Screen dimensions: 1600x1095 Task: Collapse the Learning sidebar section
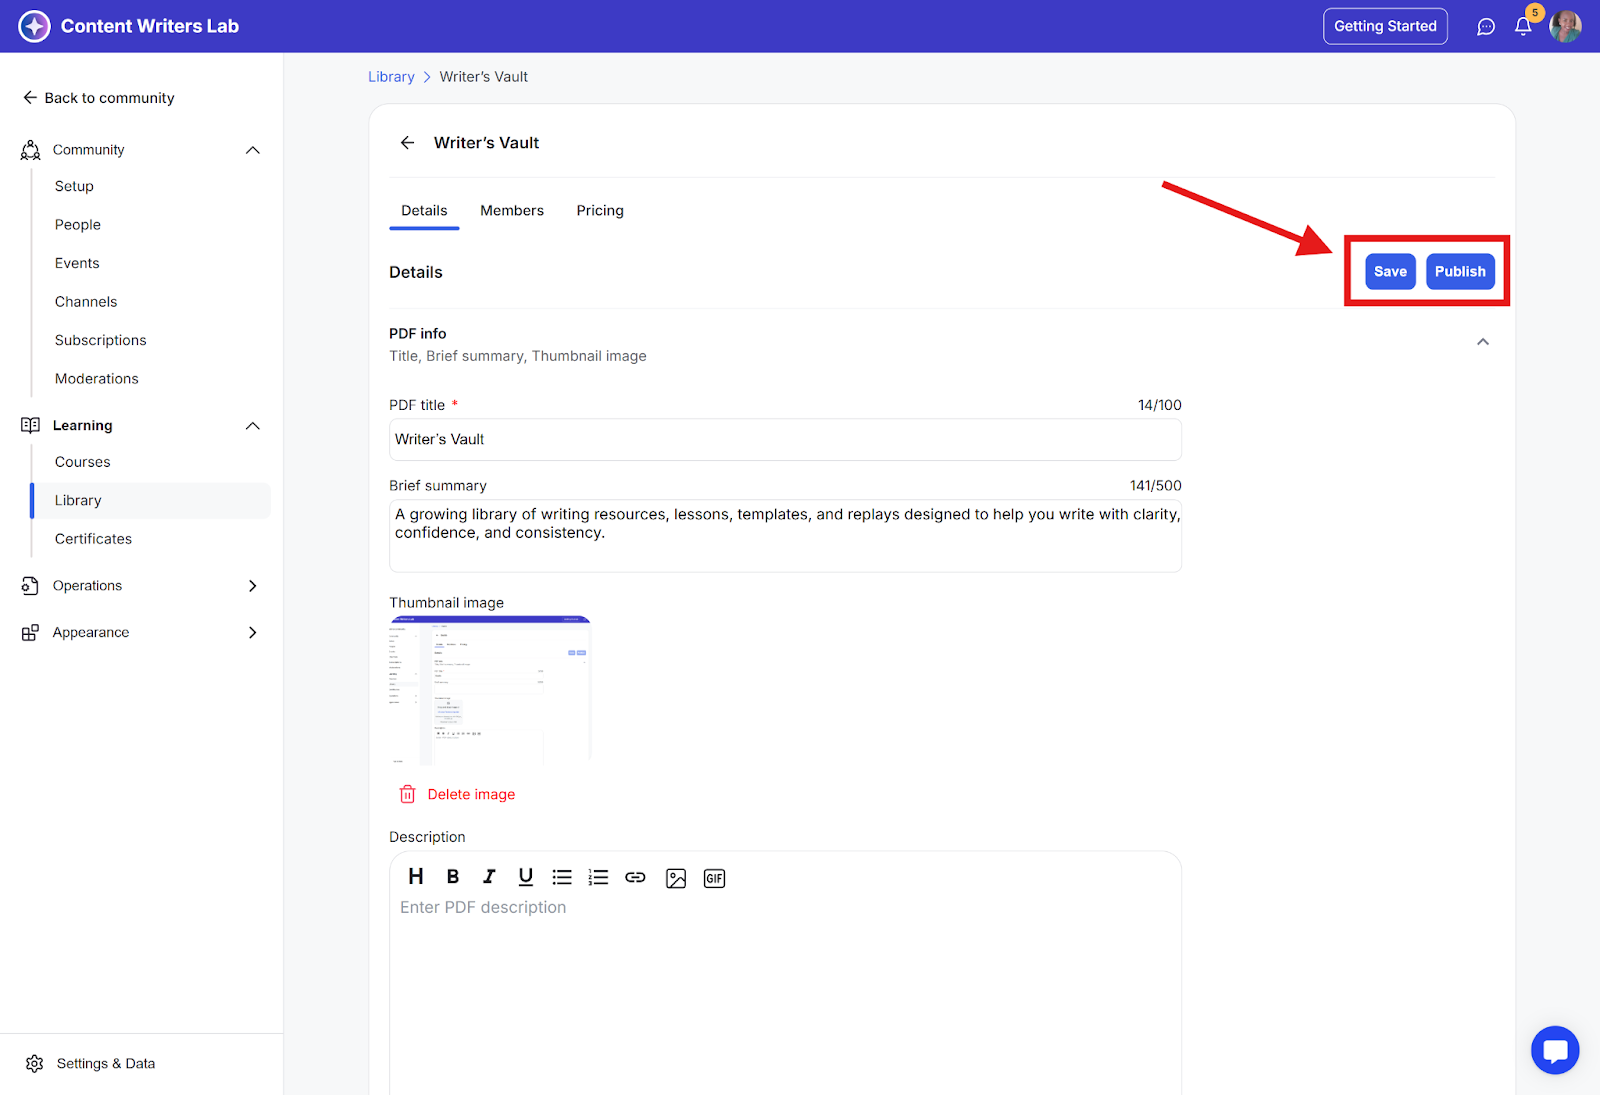pyautogui.click(x=253, y=426)
